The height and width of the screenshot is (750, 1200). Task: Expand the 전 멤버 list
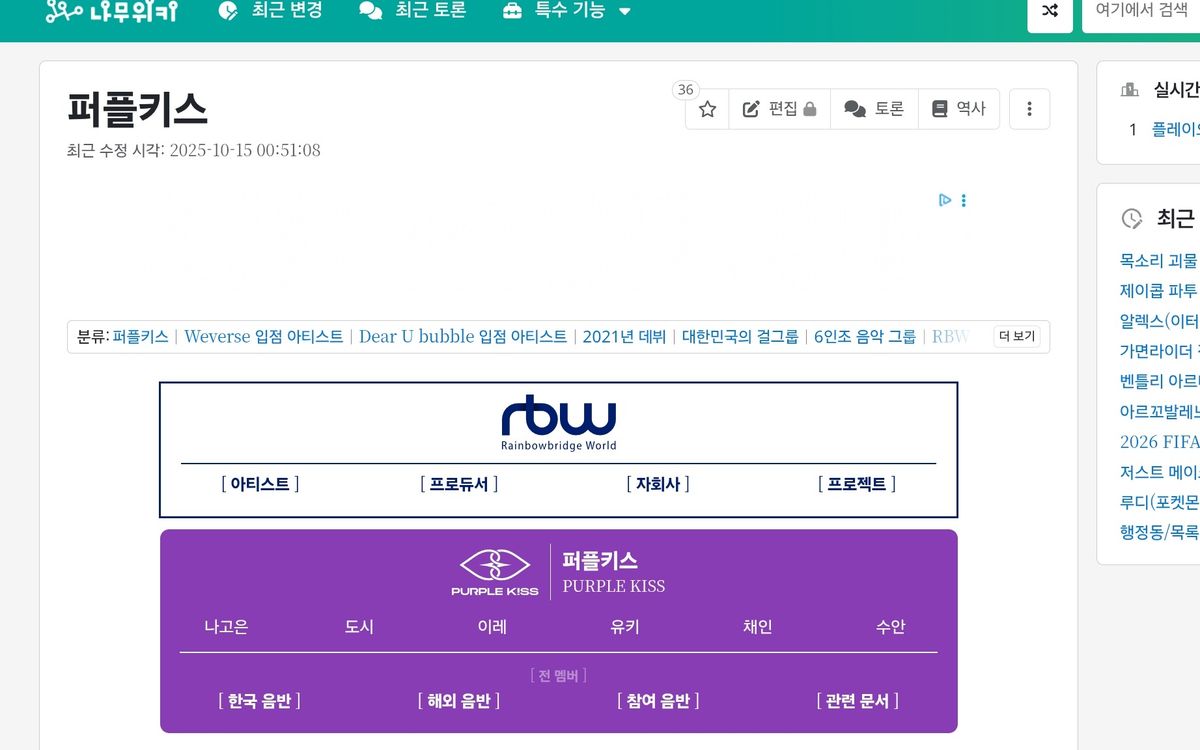coord(558,676)
